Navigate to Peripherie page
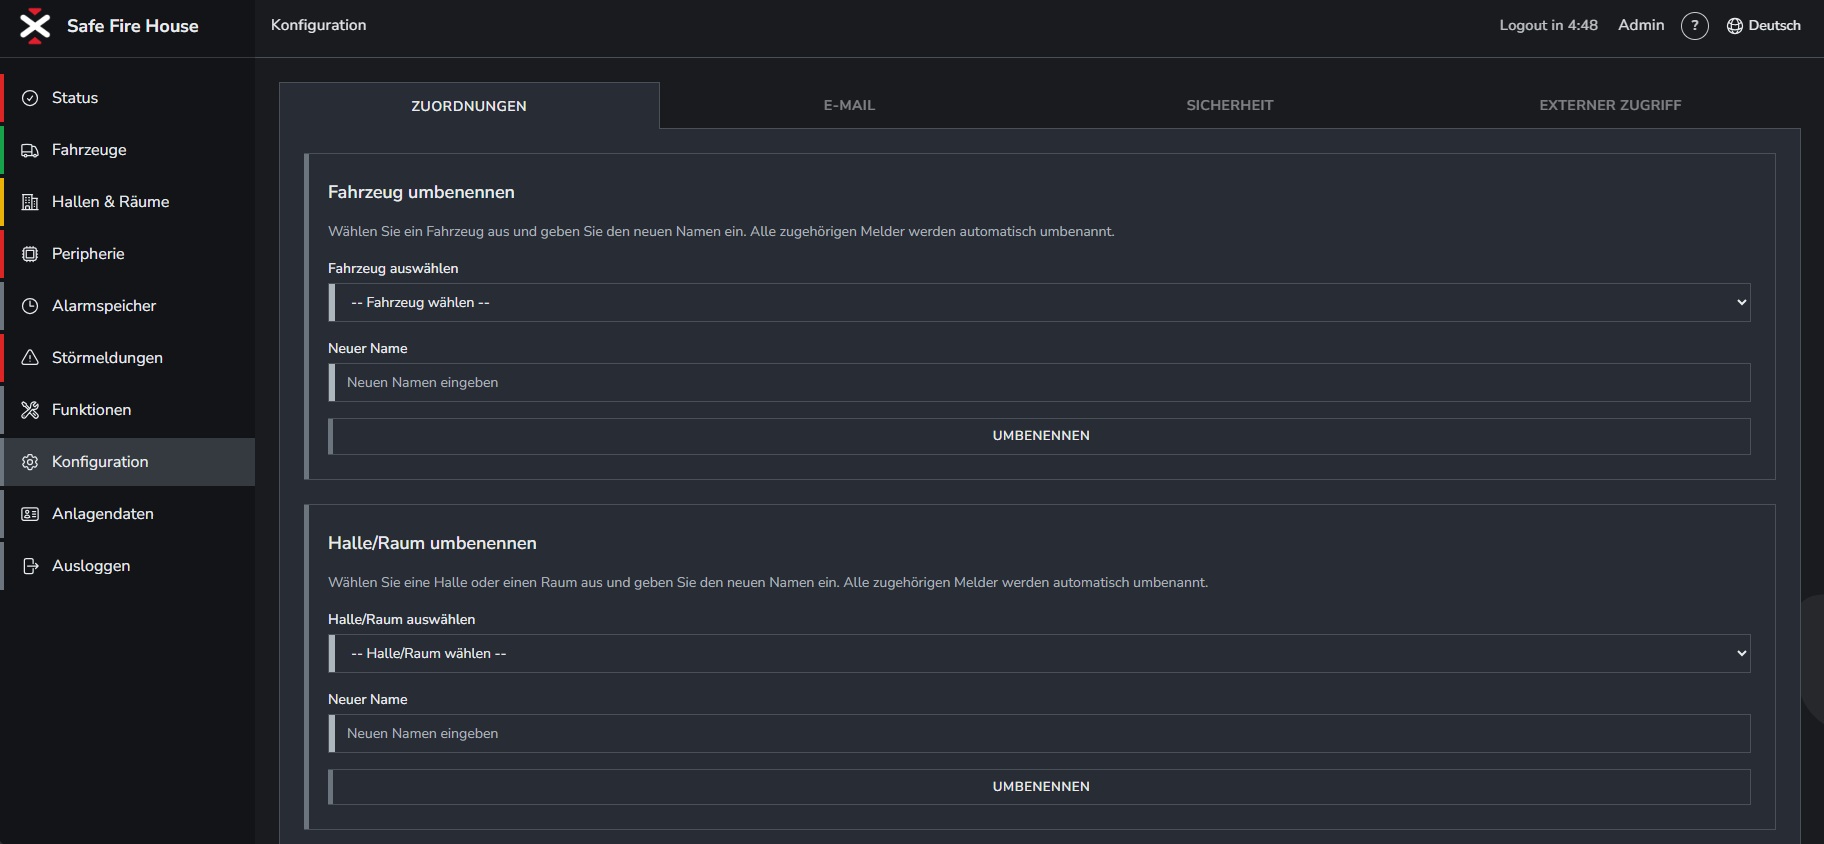The width and height of the screenshot is (1824, 844). pyautogui.click(x=129, y=254)
